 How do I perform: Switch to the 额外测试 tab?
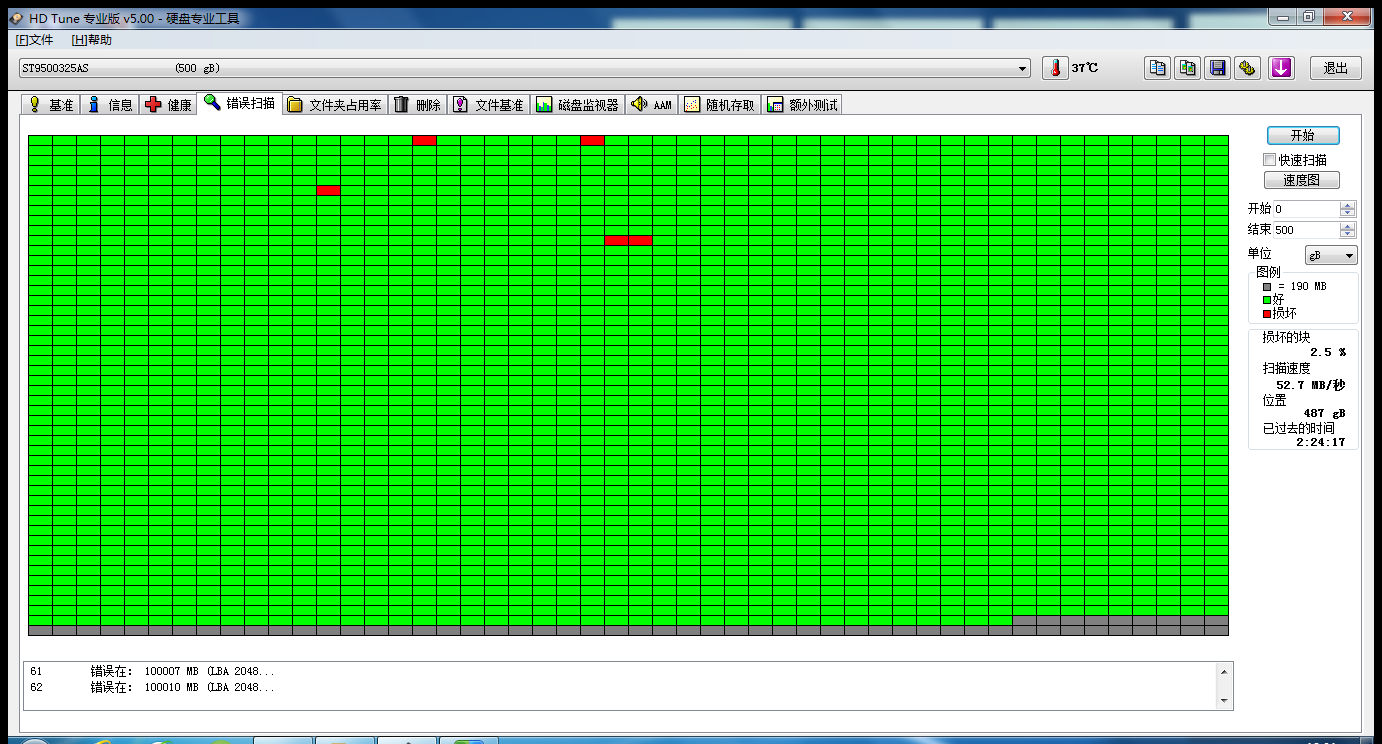point(802,104)
